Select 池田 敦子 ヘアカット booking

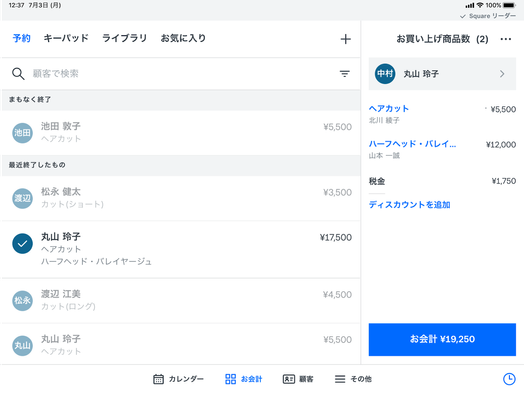coord(181,133)
